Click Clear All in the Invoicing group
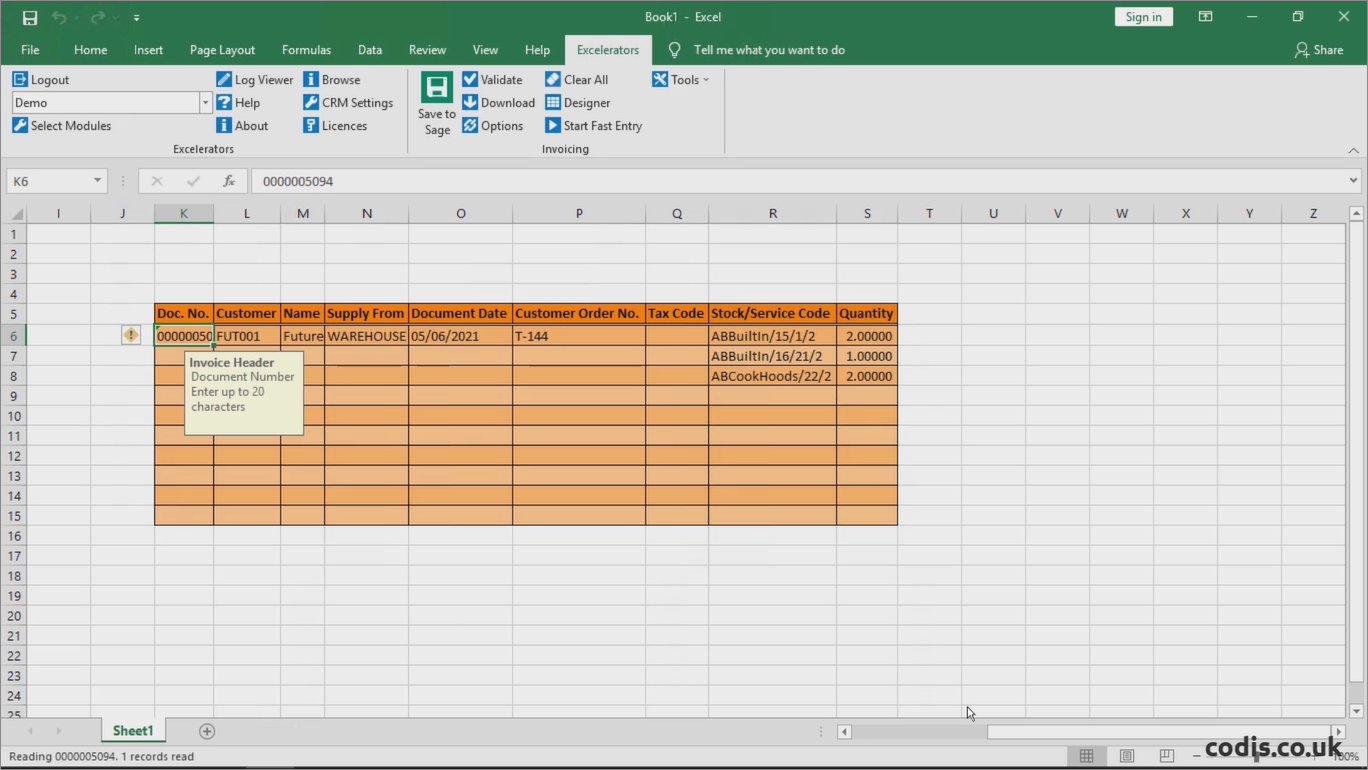Viewport: 1368px width, 770px height. (x=577, y=79)
